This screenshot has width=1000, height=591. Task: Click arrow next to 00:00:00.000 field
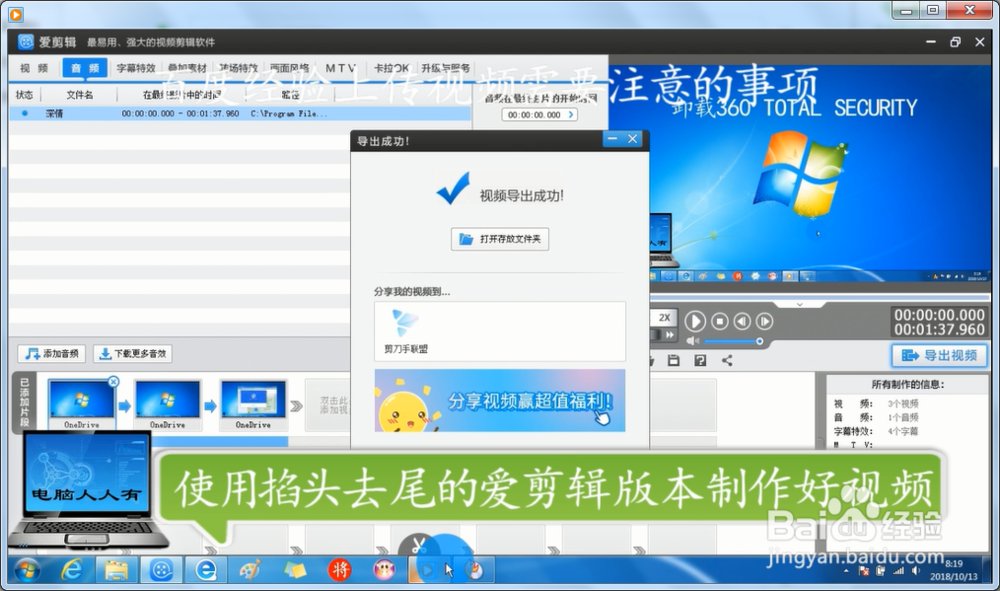pyautogui.click(x=571, y=115)
